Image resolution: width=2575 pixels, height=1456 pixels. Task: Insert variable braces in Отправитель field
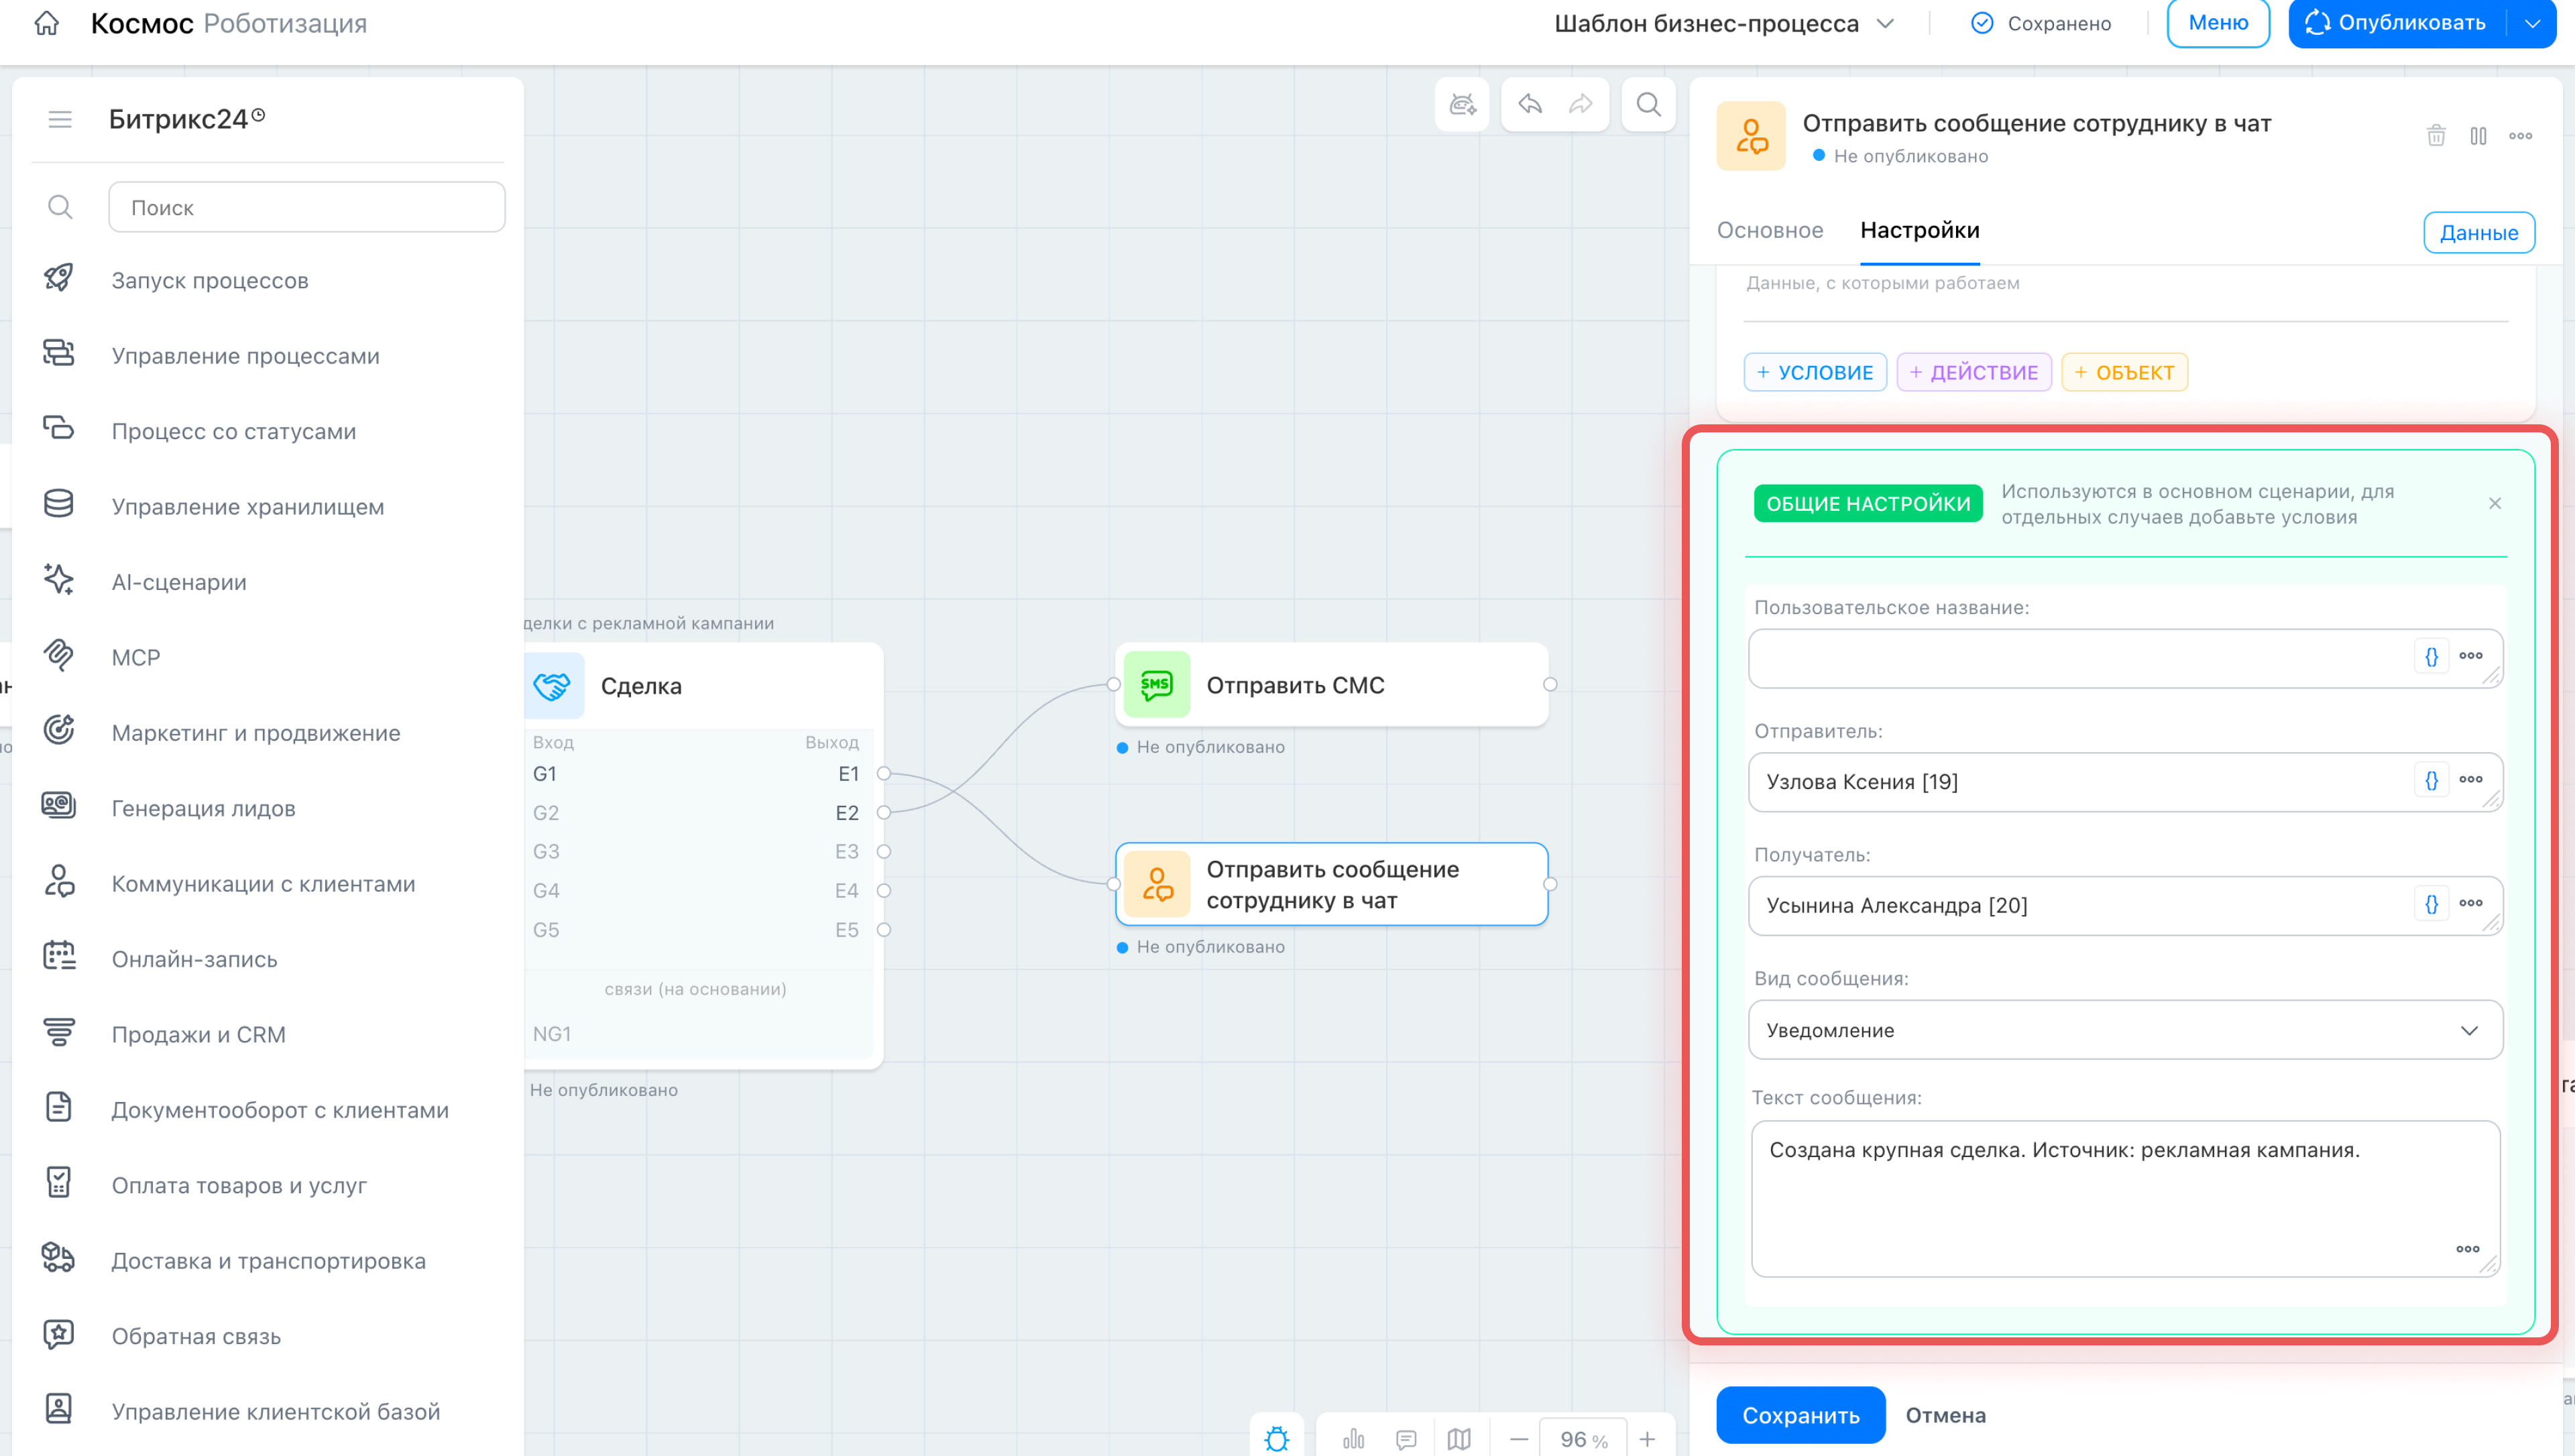pos(2431,780)
